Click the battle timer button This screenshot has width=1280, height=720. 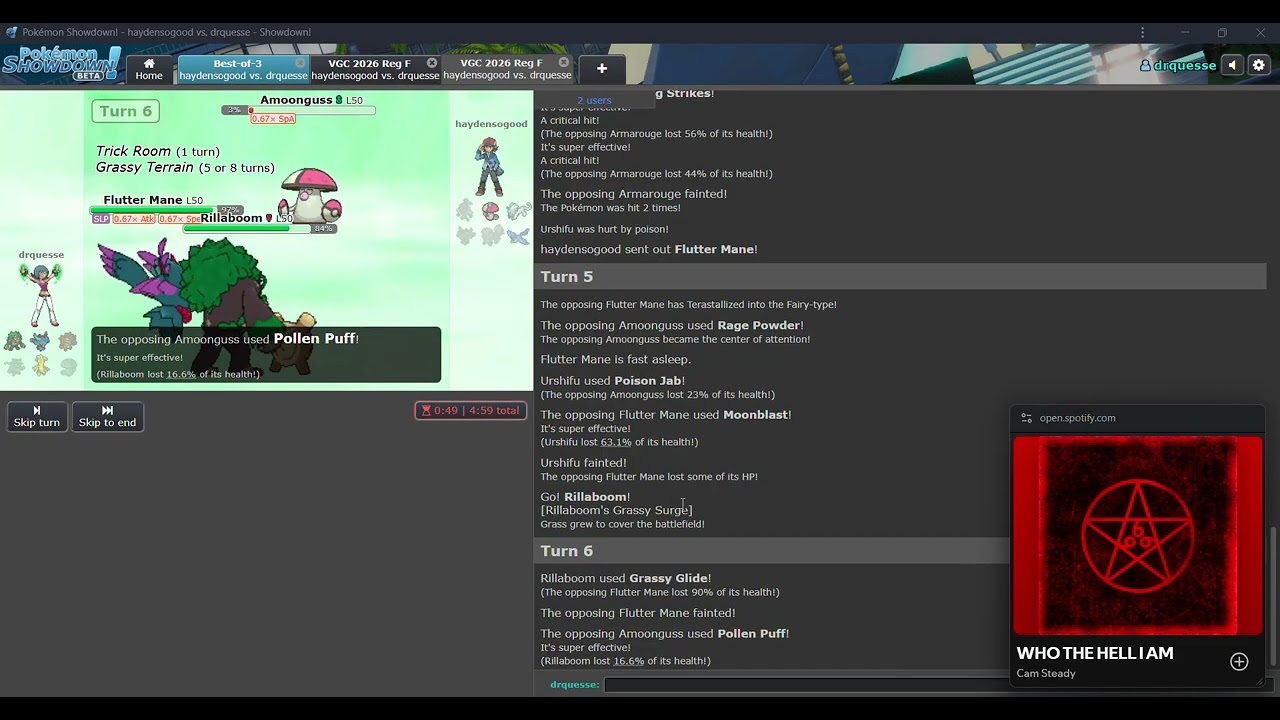pos(471,410)
